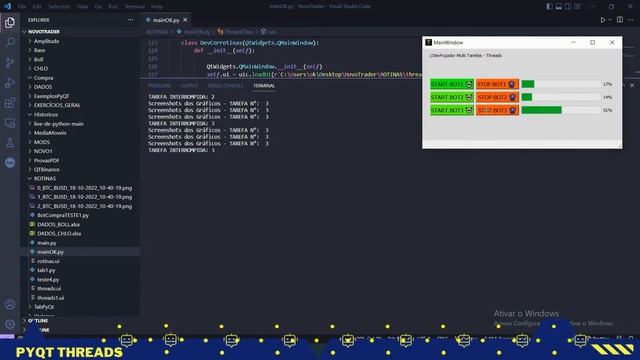Image resolution: width=640 pixels, height=360 pixels.
Task: Open the Edit menu
Action: coord(37,7)
